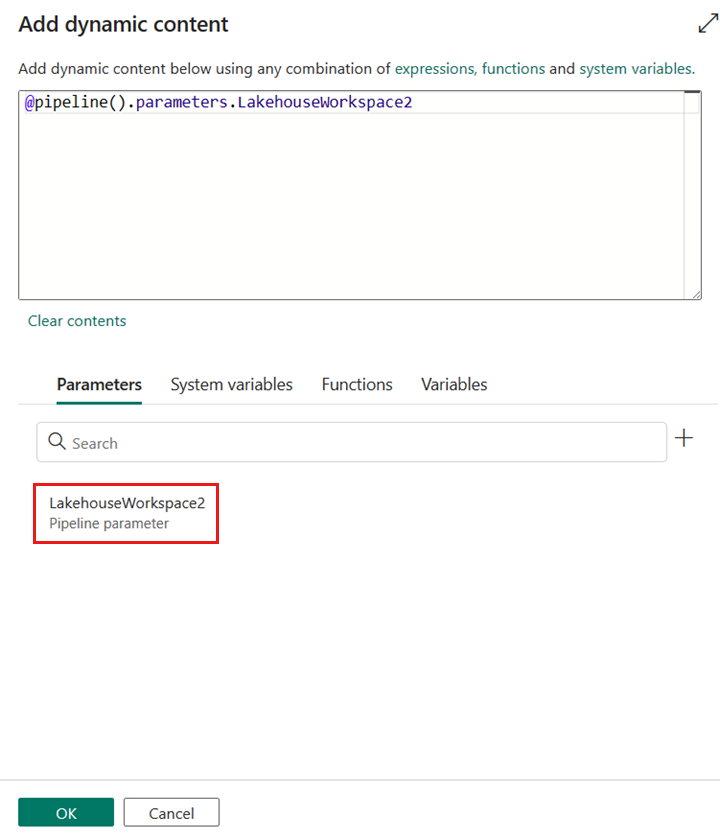This screenshot has height=839, width=720.
Task: Select the LakehouseWorkspace2 pipeline parameter
Action: [126, 513]
